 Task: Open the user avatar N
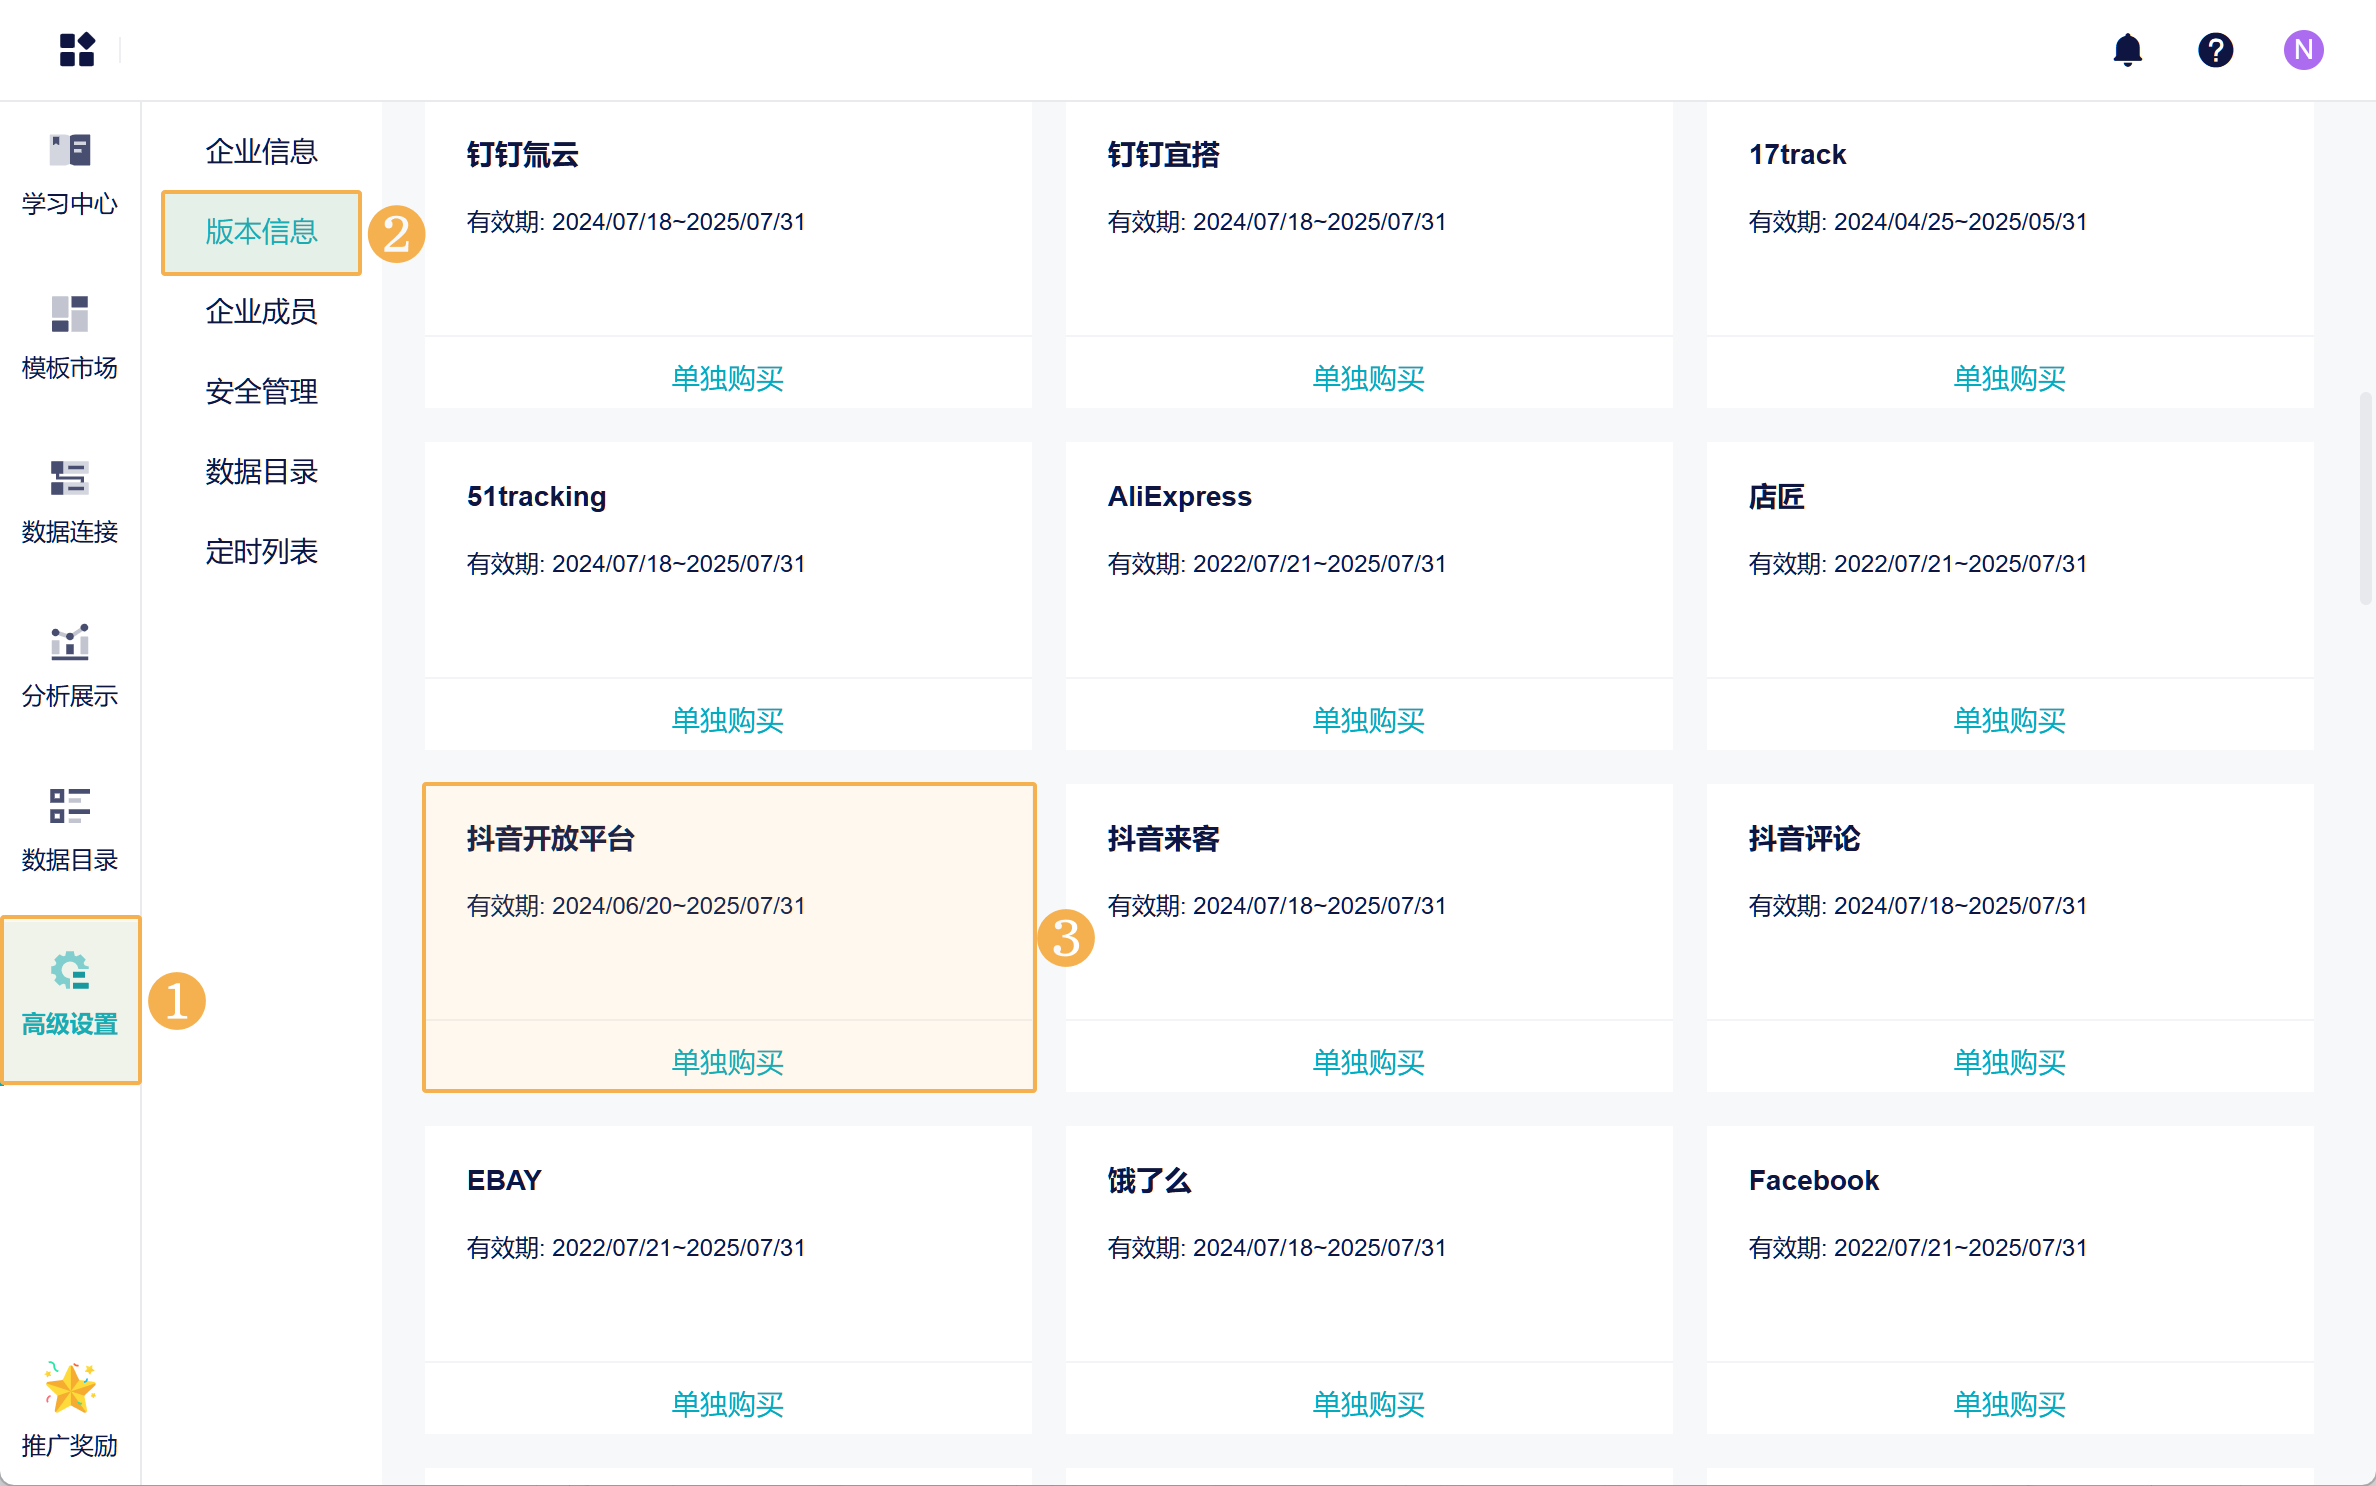click(2303, 49)
